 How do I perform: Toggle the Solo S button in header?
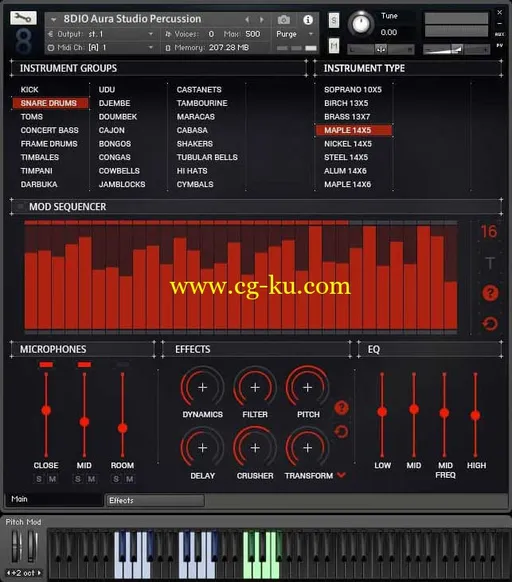334,20
